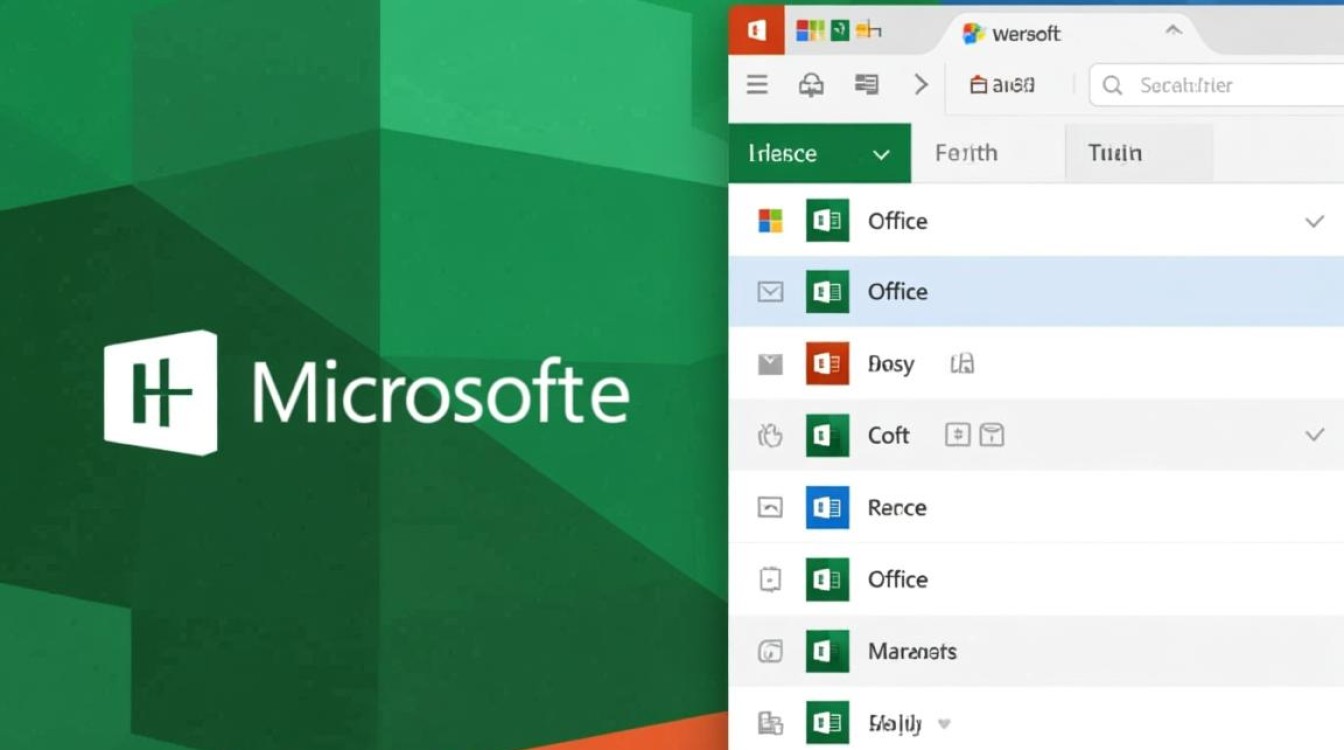Viewport: 1344px width, 750px height.
Task: Click the cloud icon beside the hamburger menu
Action: pos(811,85)
